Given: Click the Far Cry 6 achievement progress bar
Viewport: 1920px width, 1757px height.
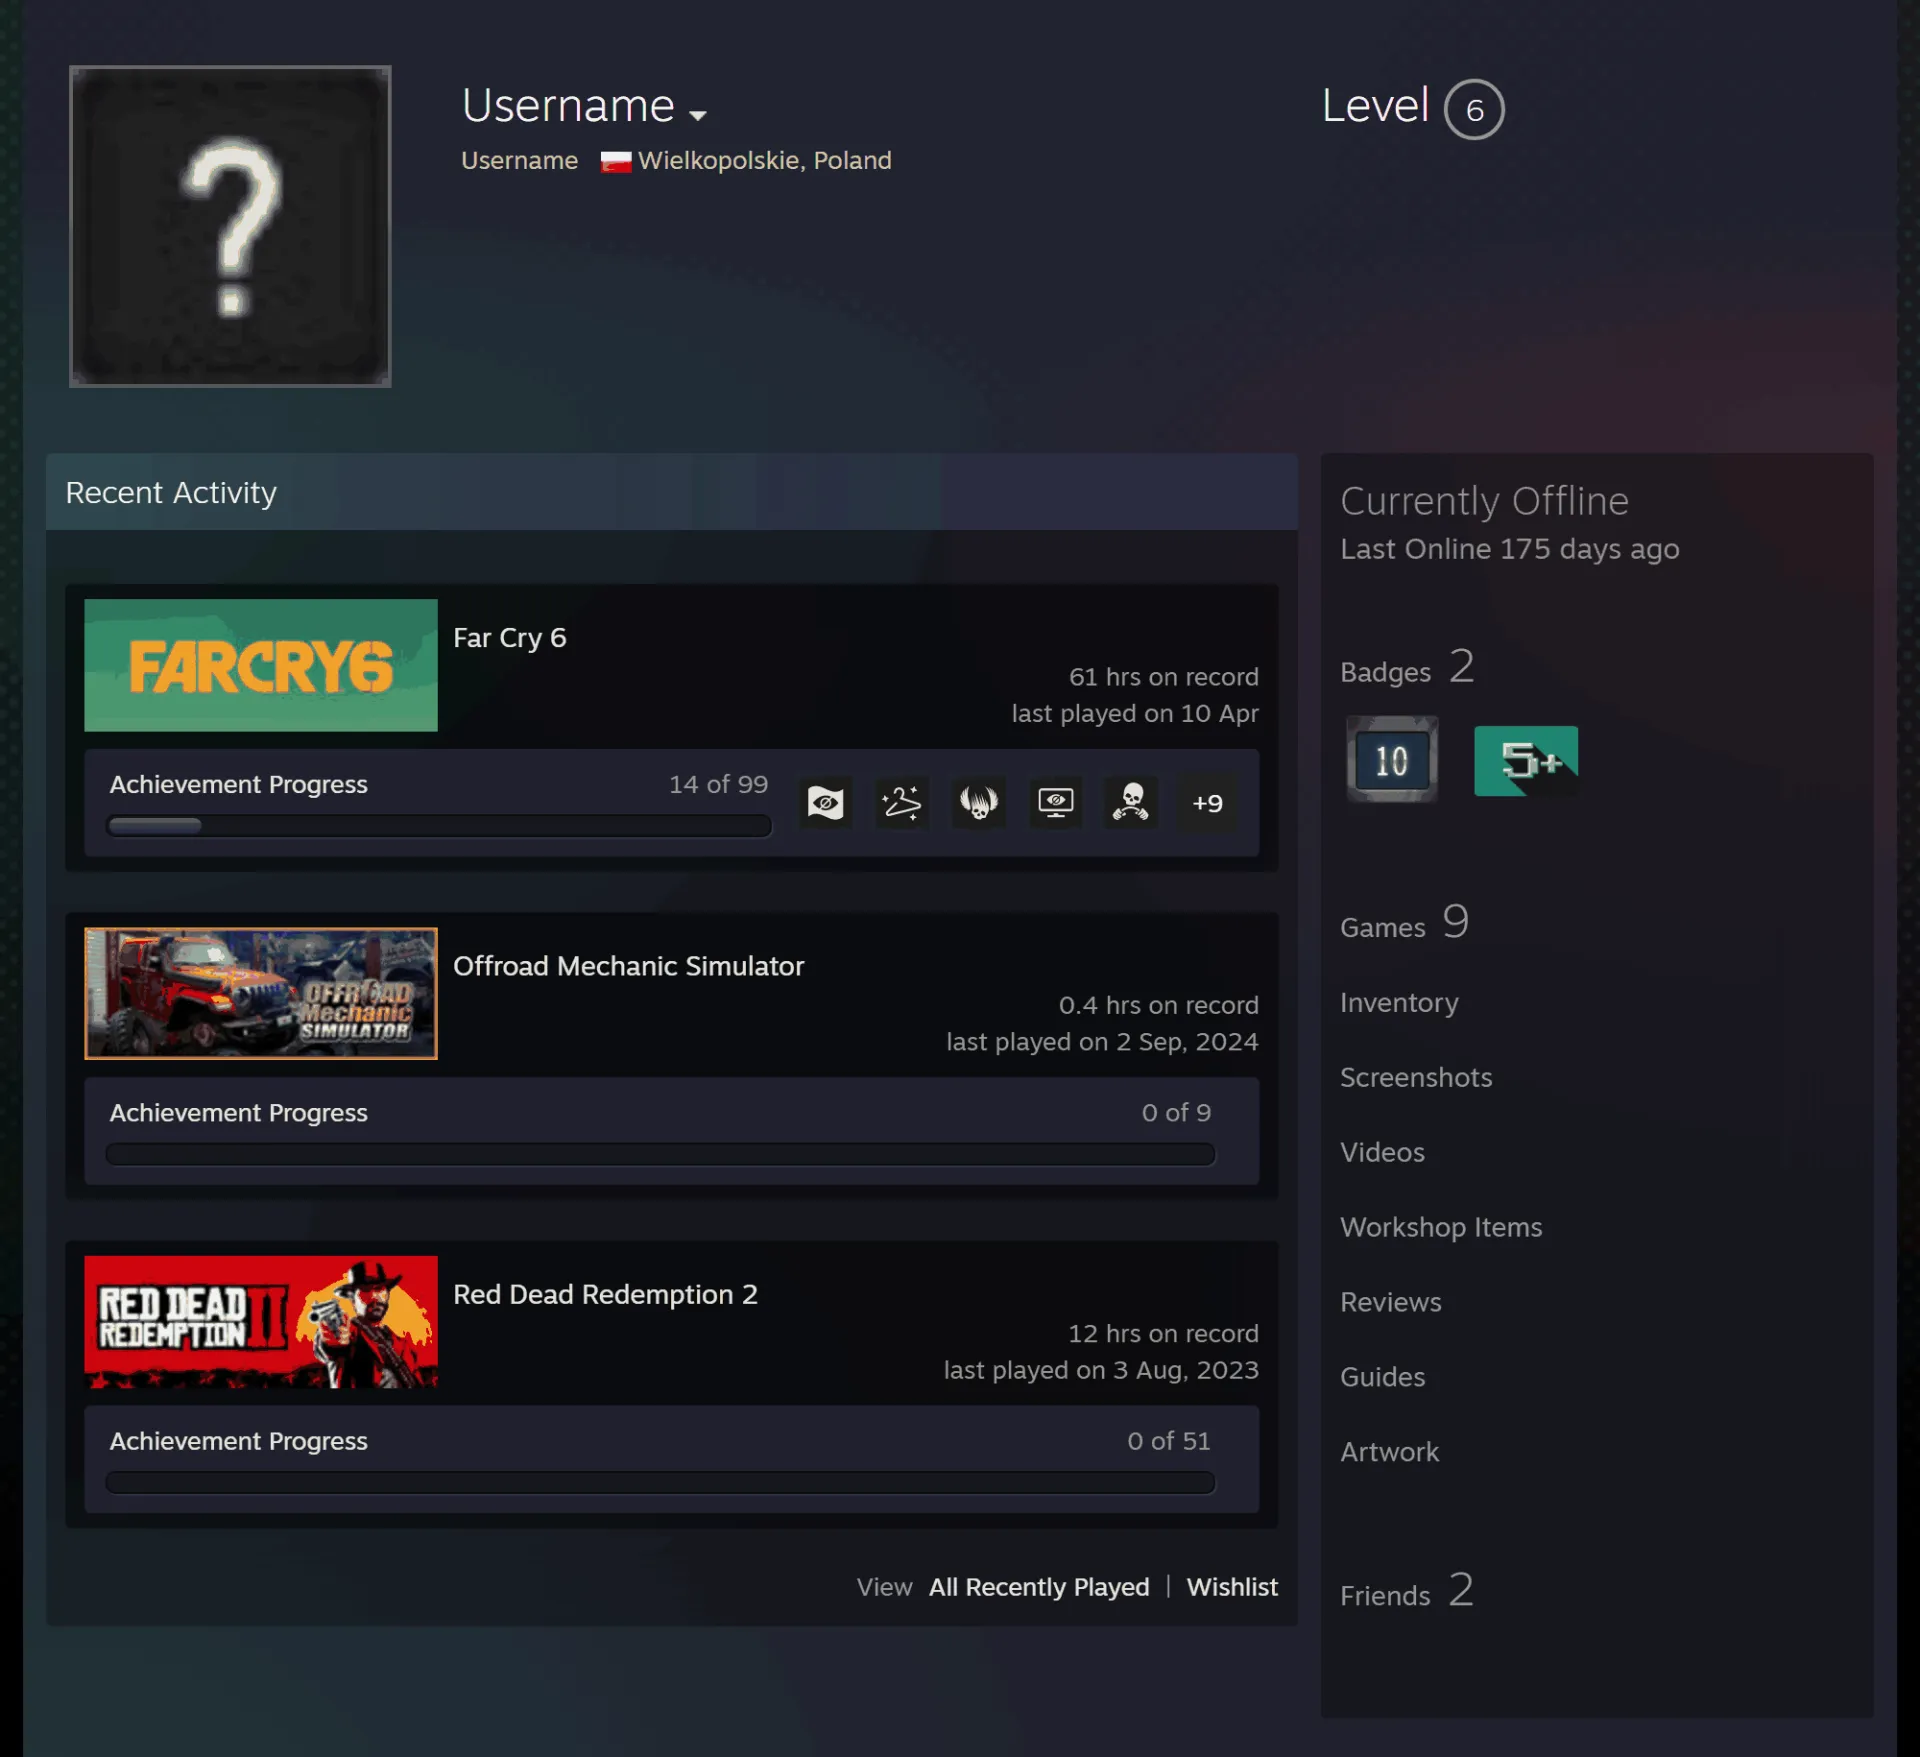Looking at the screenshot, I should [439, 826].
